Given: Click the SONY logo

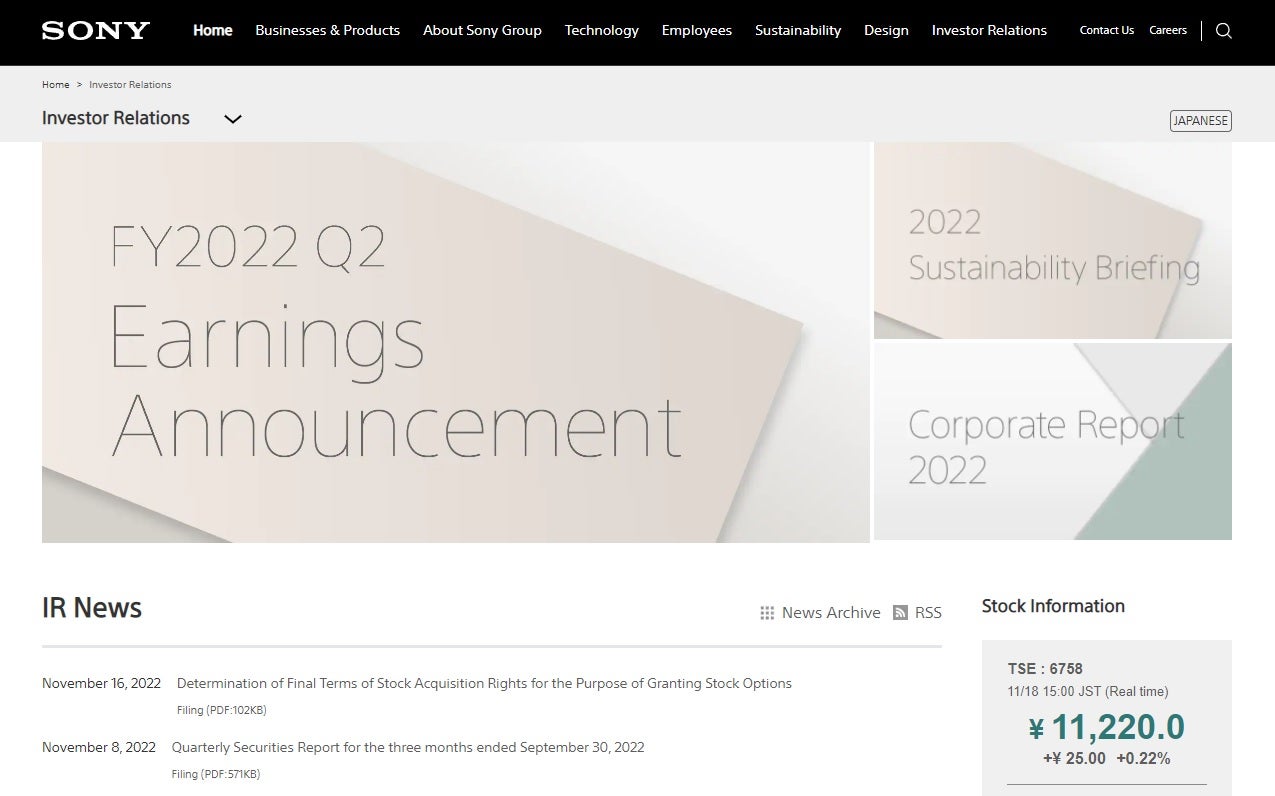Looking at the screenshot, I should click(x=96, y=30).
